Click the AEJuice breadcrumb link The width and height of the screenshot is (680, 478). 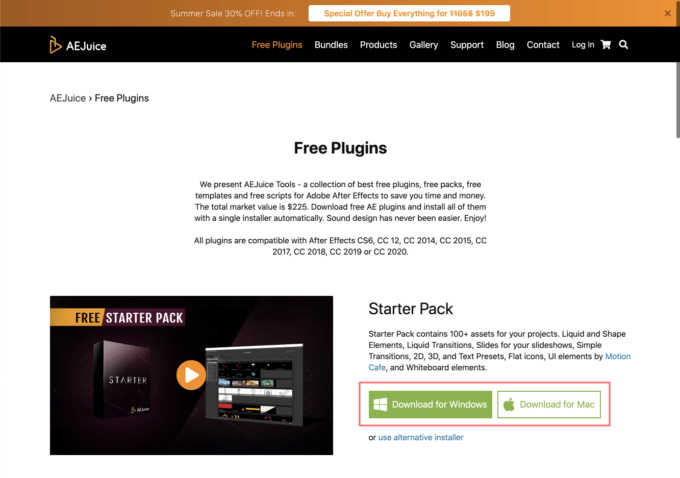pos(68,98)
